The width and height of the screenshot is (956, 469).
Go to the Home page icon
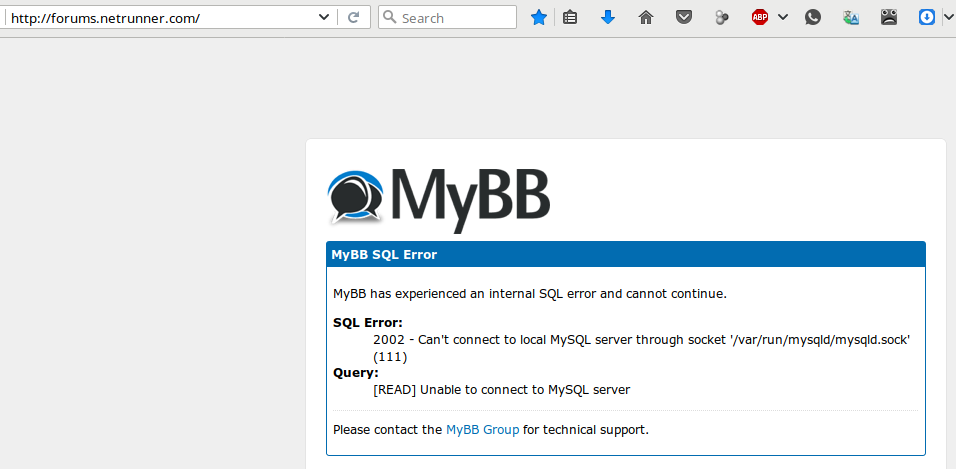point(645,18)
